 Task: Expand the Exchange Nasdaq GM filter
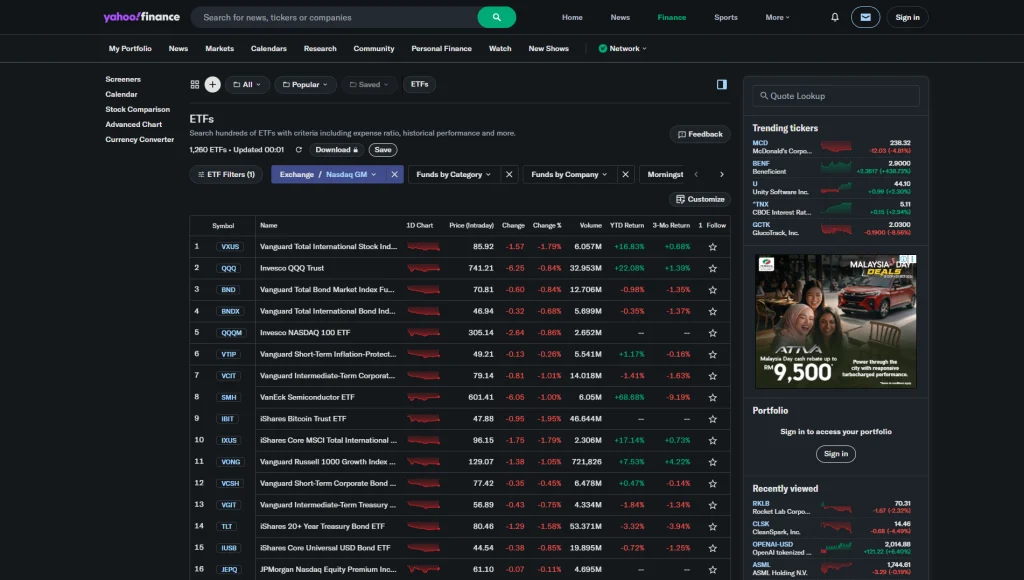(x=328, y=174)
